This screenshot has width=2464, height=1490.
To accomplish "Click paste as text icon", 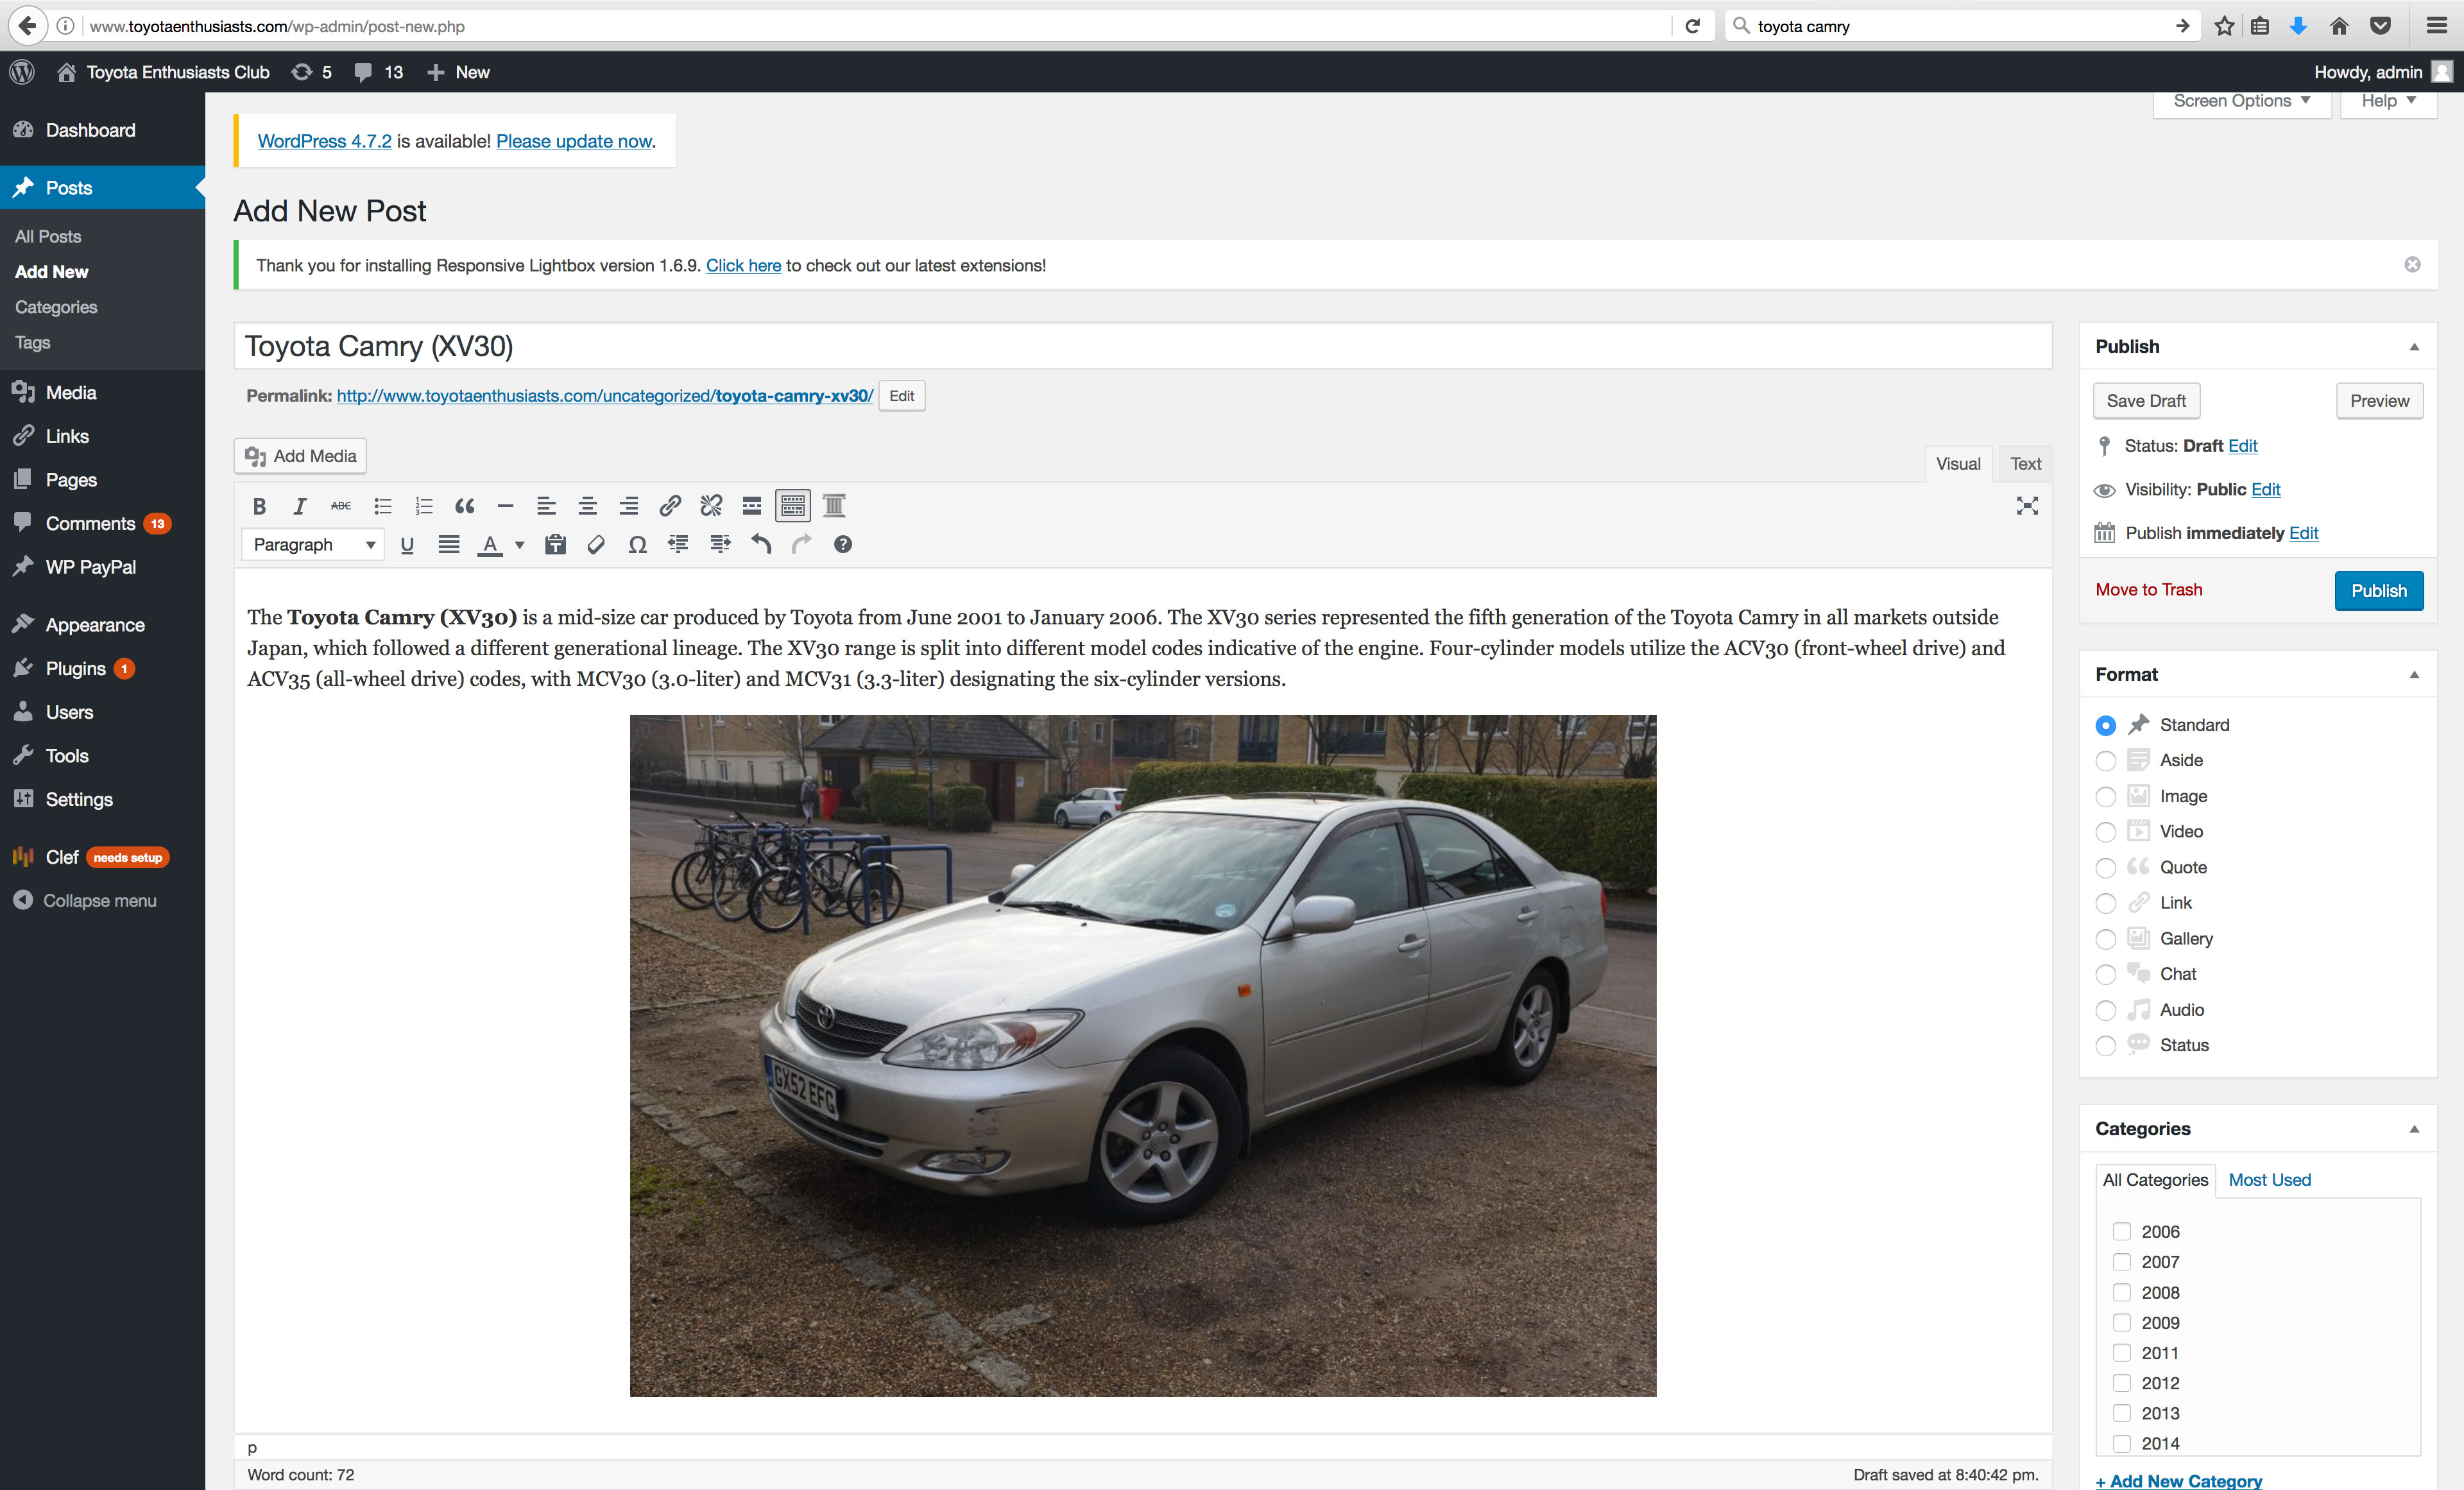I will tap(556, 545).
